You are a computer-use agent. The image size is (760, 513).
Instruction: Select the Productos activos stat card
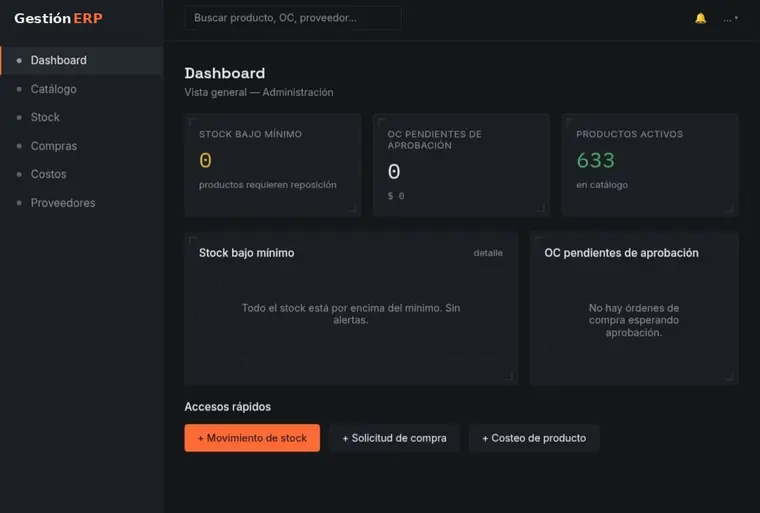[x=650, y=165]
